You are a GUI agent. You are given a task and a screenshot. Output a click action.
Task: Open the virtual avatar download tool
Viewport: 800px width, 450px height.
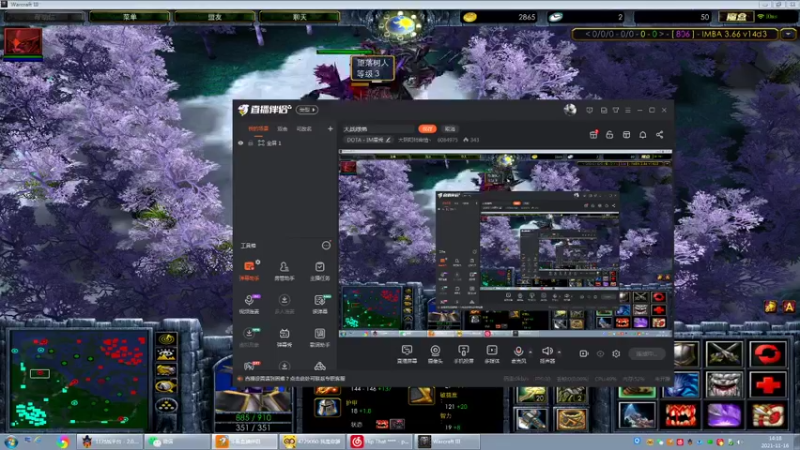point(249,337)
